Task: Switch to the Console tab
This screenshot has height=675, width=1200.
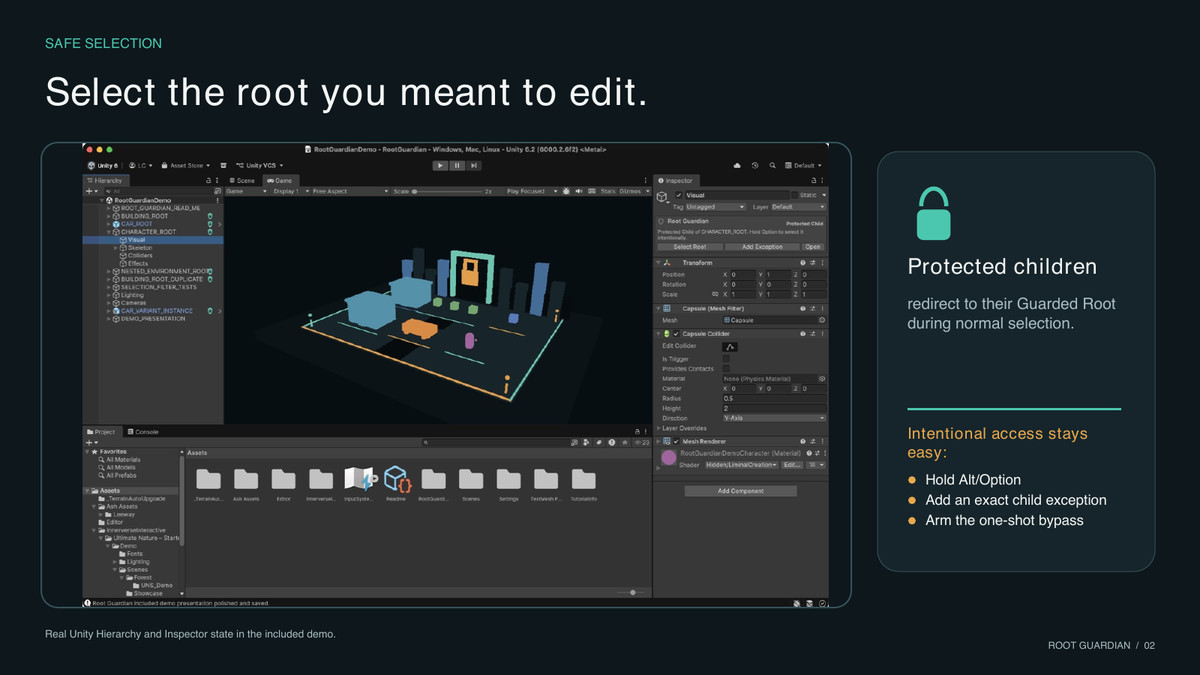Action: 143,432
